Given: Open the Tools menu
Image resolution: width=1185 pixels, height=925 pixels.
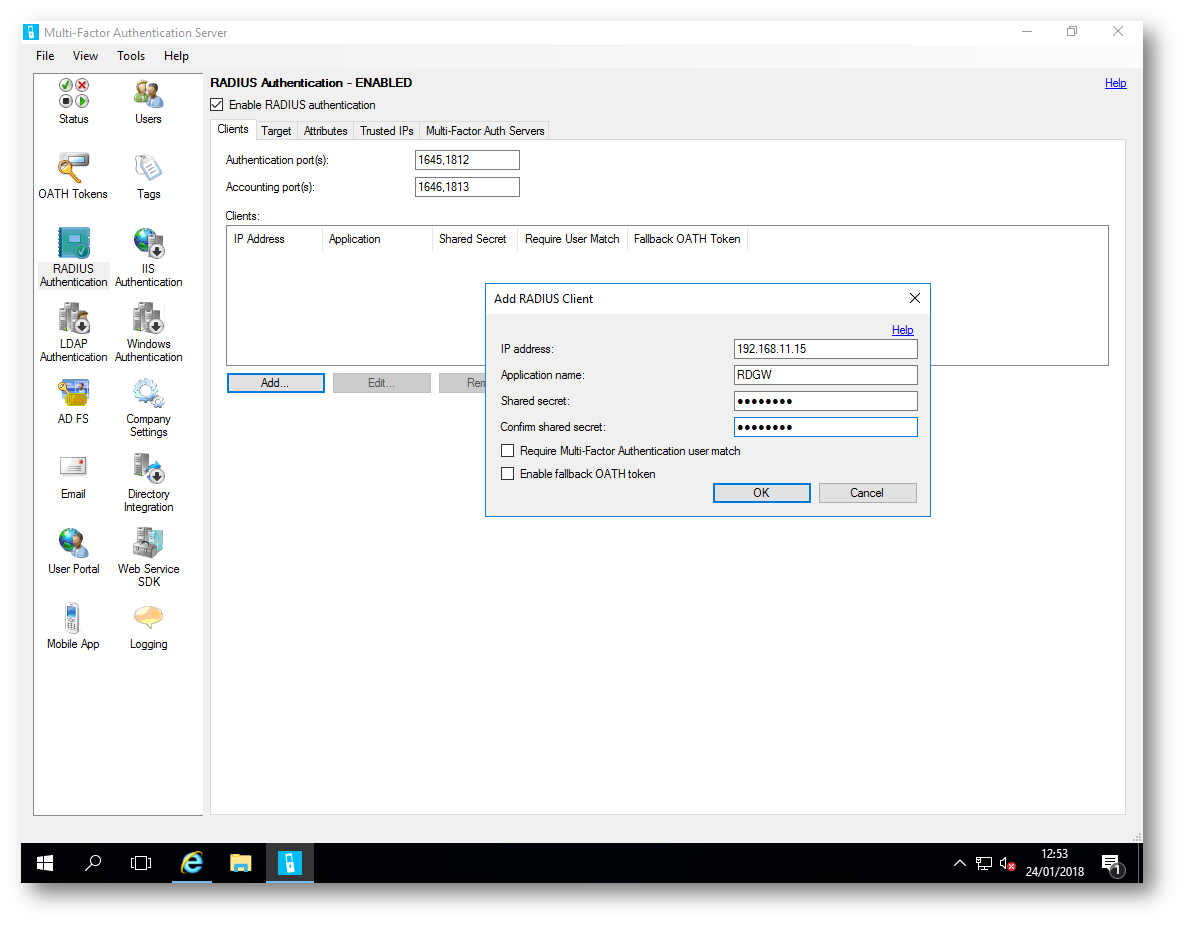Looking at the screenshot, I should tap(131, 56).
